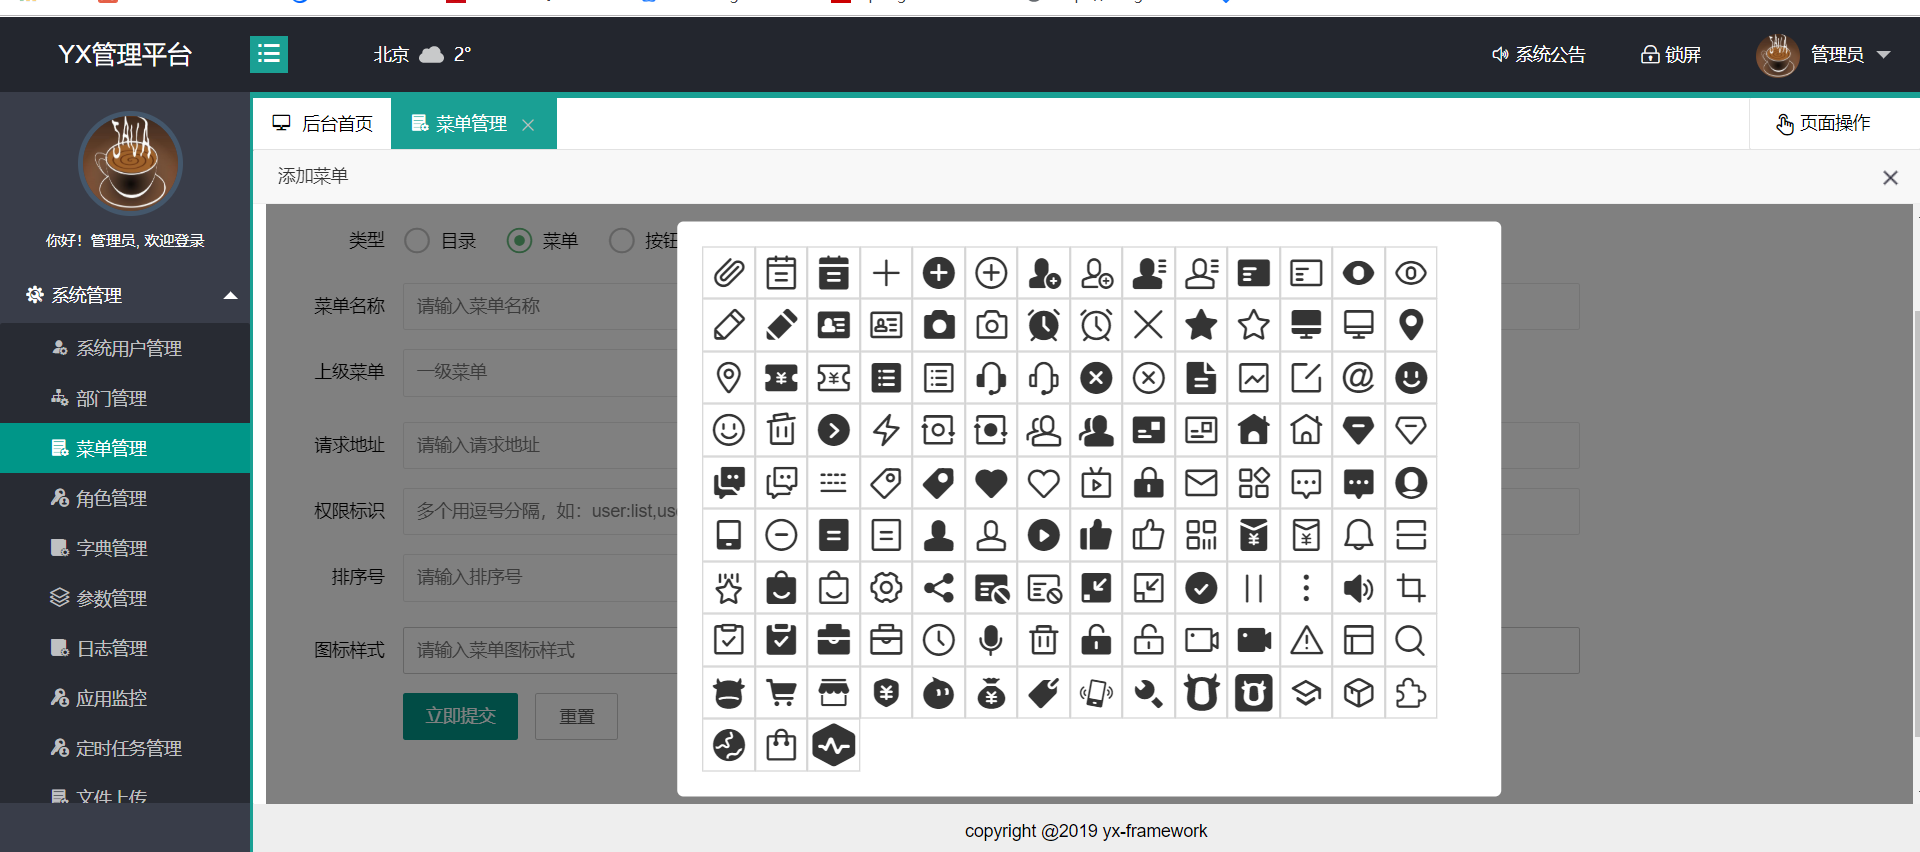Pick the speaker volume icon in grid

tap(1358, 588)
